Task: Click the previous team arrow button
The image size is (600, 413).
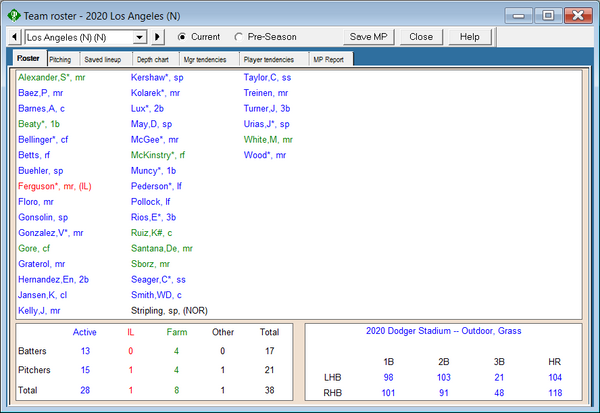Action: (x=13, y=37)
